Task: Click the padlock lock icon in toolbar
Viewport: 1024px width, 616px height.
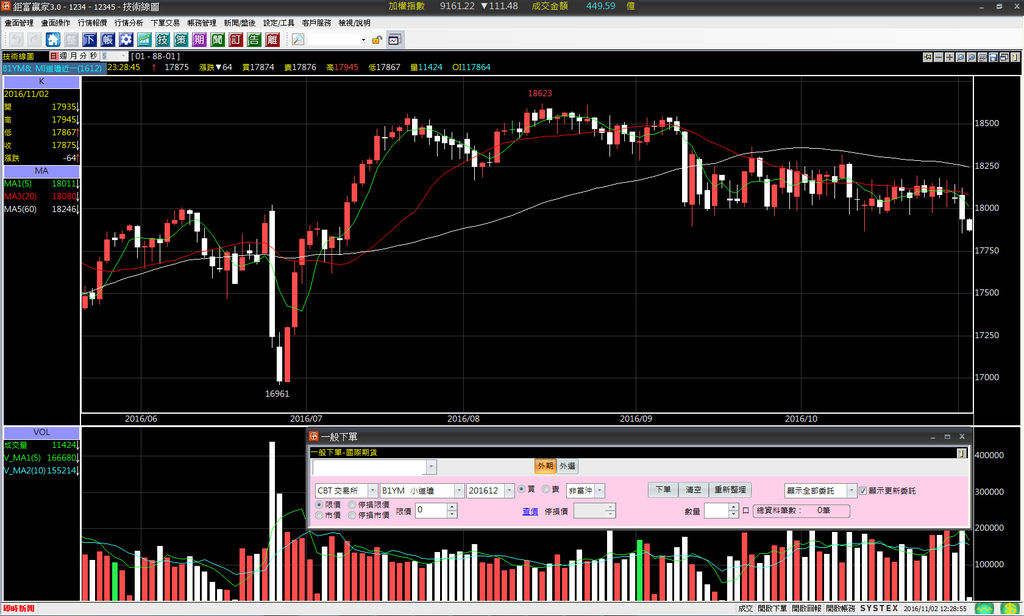Action: pos(377,40)
